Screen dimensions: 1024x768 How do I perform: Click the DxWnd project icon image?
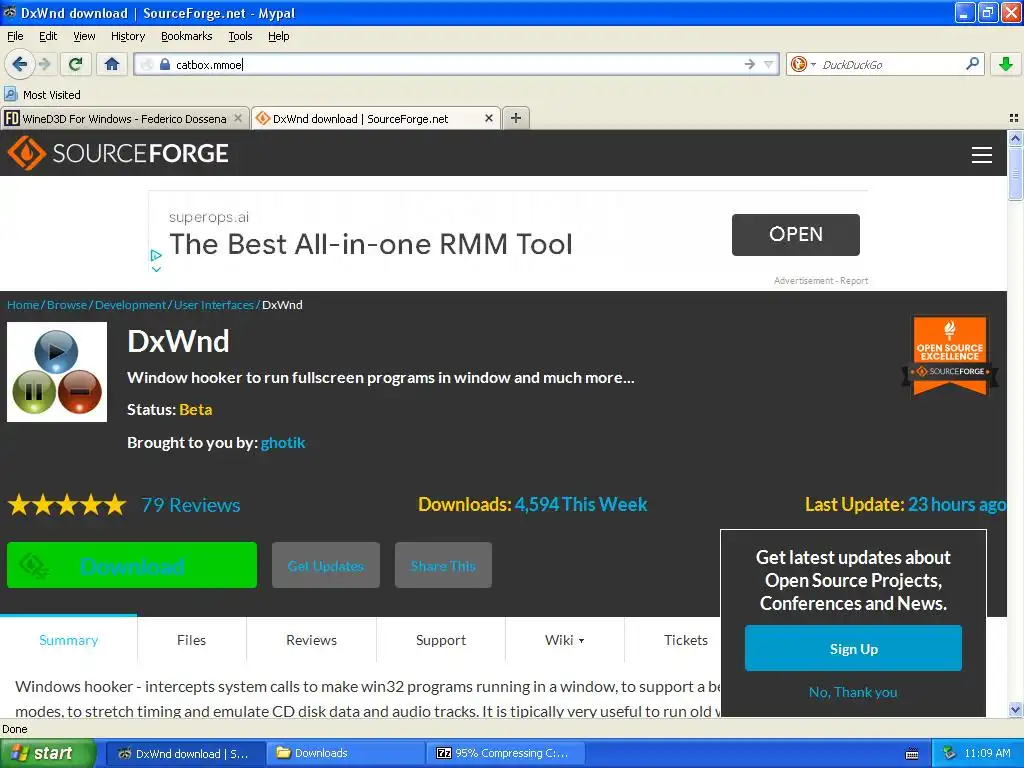pyautogui.click(x=57, y=372)
